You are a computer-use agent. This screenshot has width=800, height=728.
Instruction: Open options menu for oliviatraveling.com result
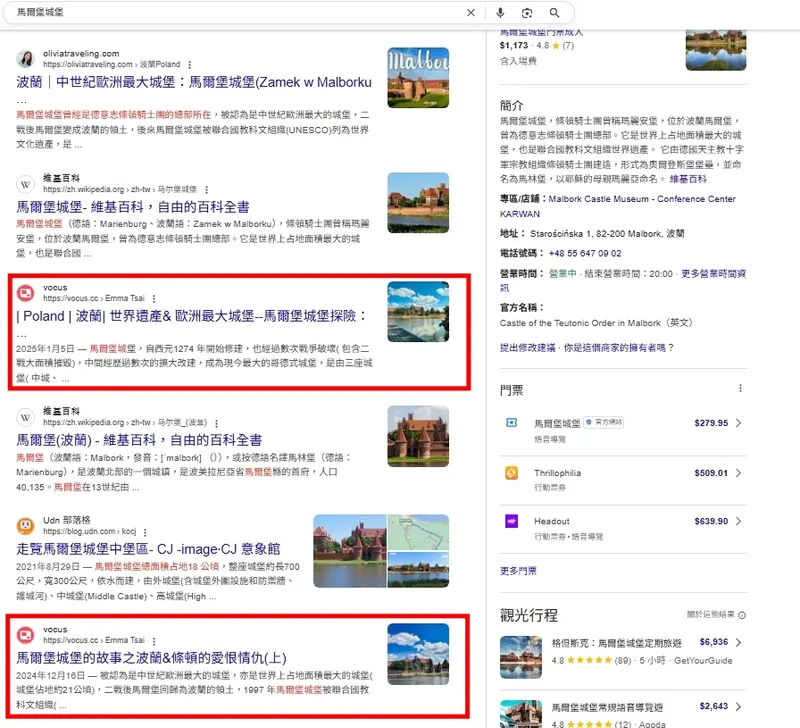[x=190, y=65]
